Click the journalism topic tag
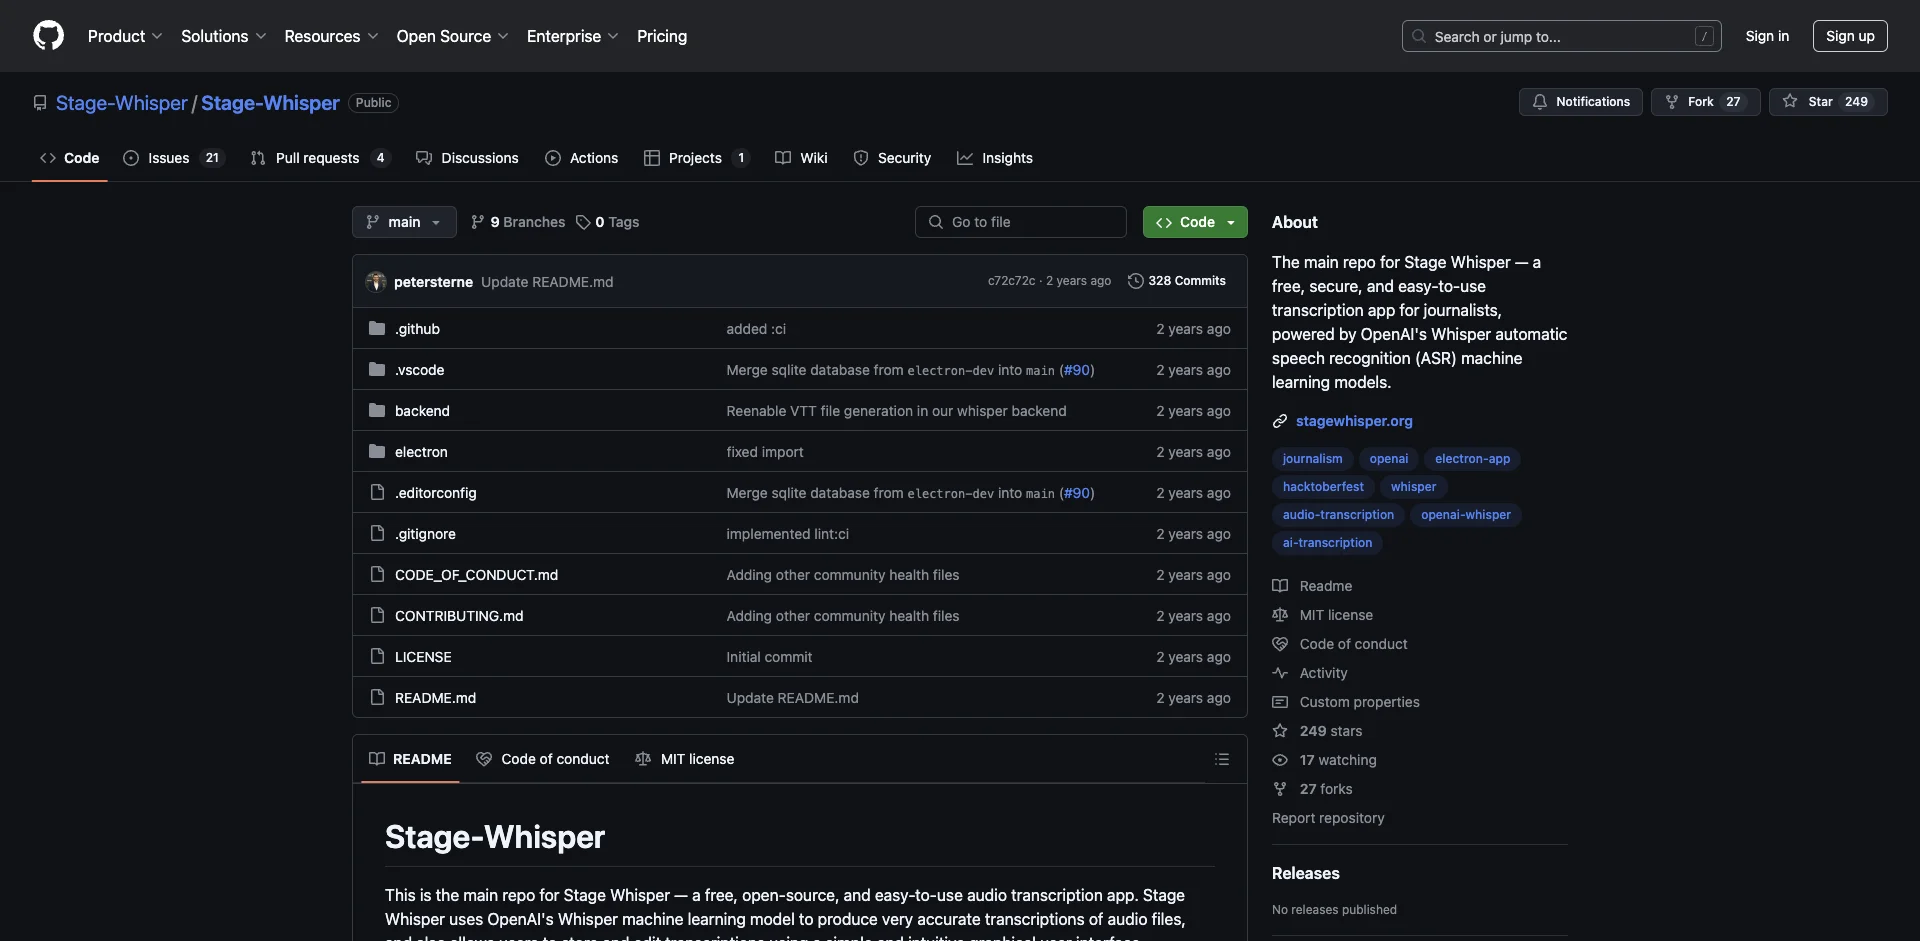Screen dimensions: 1920x941 [1312, 459]
